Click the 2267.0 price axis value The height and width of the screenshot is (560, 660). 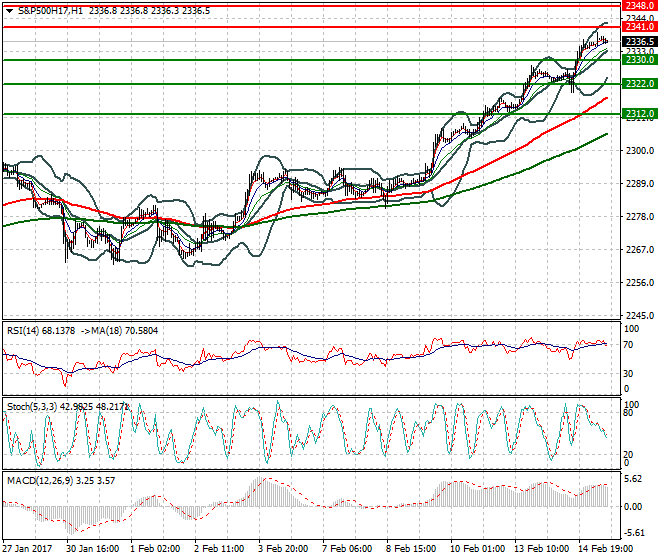[640, 250]
